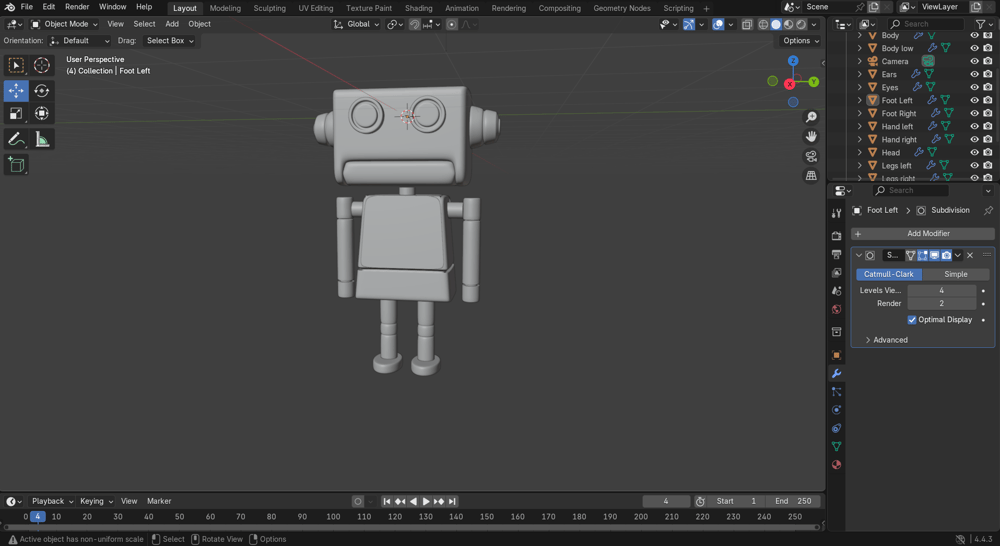Adjust Levels Viewport value field
This screenshot has width=1000, height=546.
[941, 290]
